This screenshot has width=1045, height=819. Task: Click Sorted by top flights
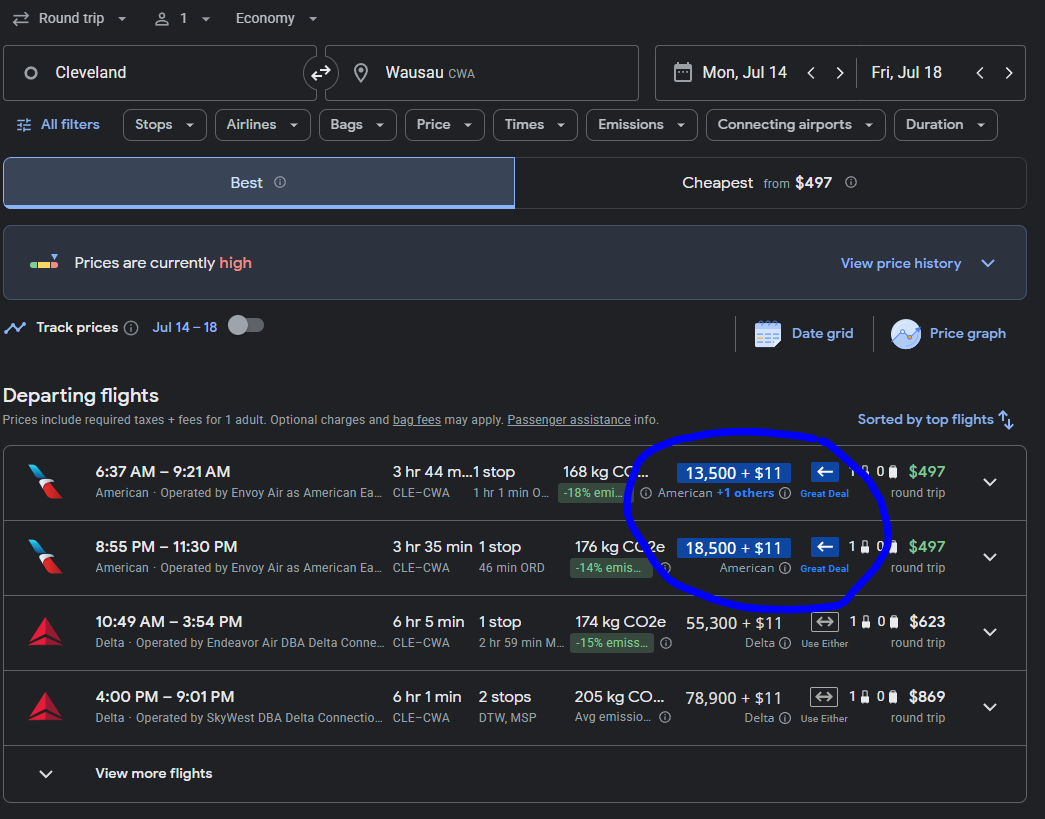coord(926,419)
